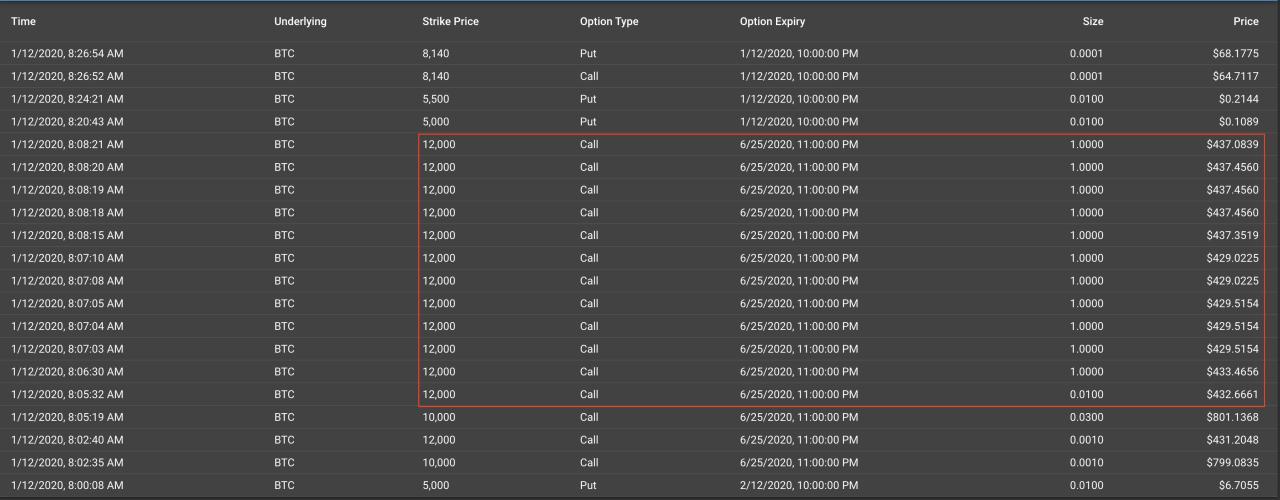
Task: Select the Put option type in the 8:24:21 AM row
Action: pos(588,99)
